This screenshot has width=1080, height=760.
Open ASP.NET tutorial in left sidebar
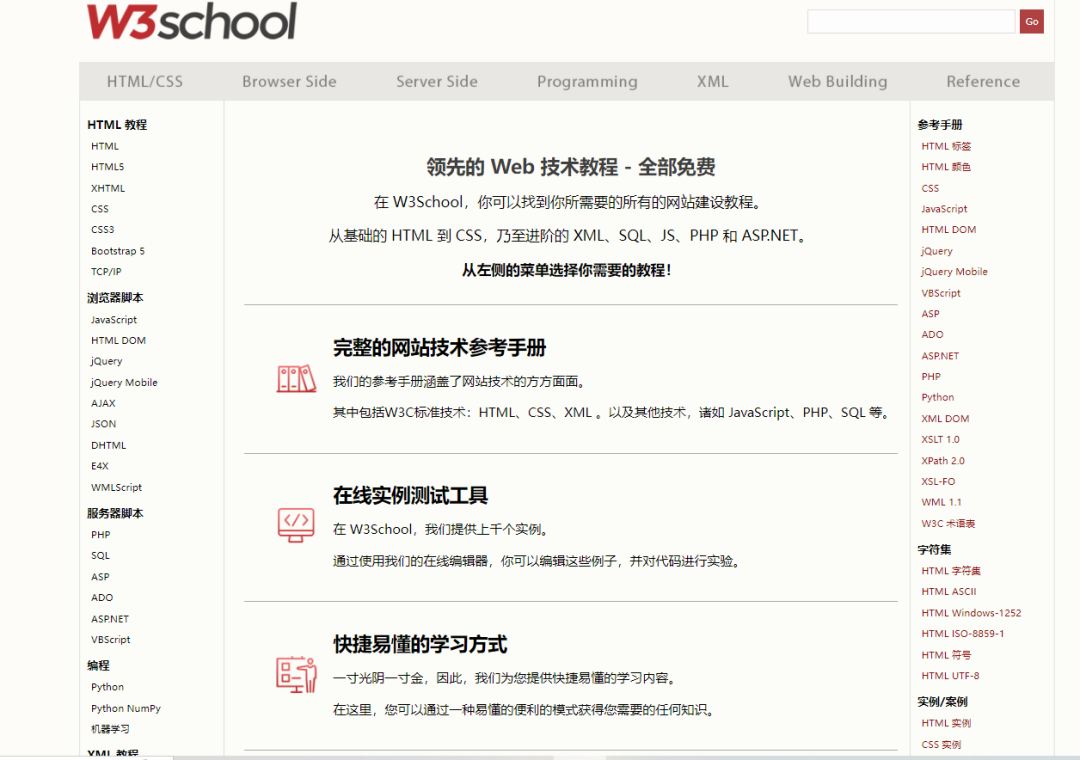click(110, 619)
